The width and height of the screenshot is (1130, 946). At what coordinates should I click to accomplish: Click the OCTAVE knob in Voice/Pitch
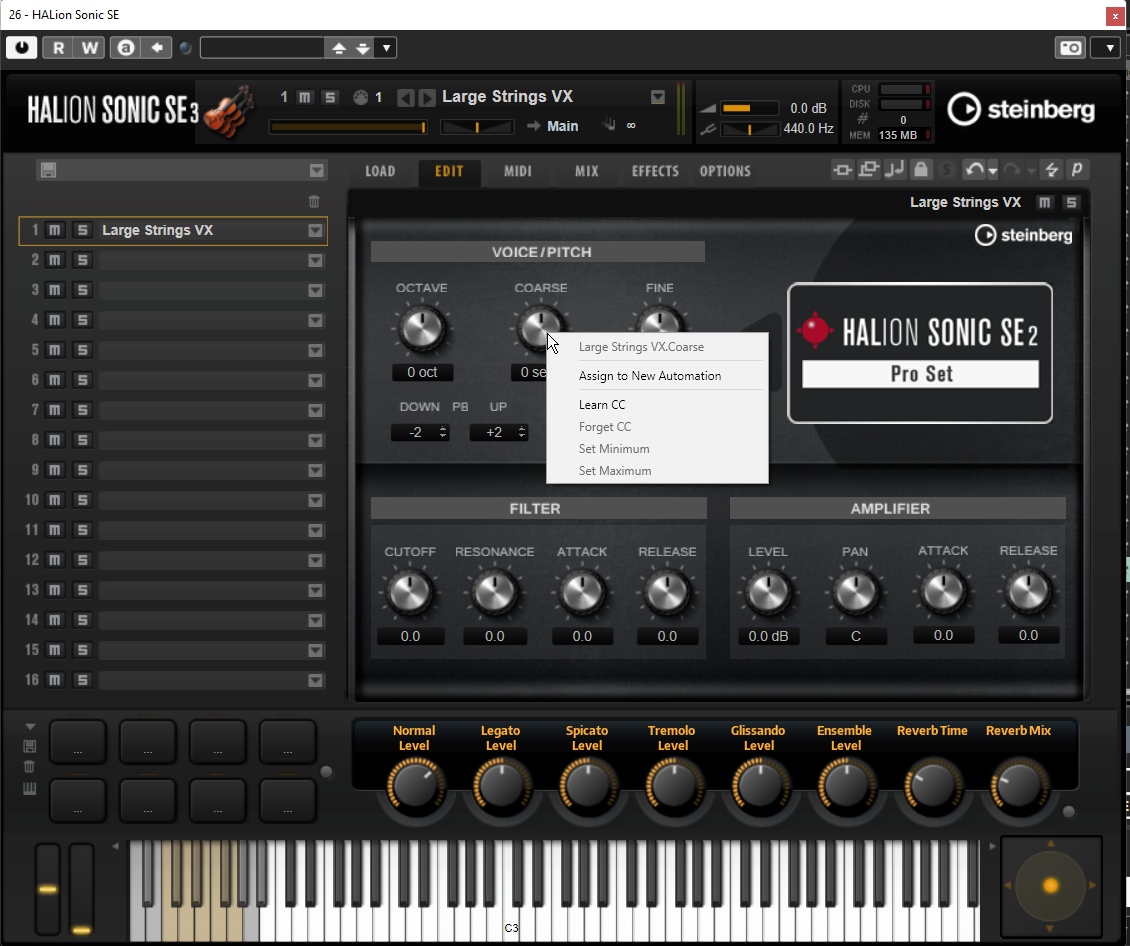(x=422, y=329)
